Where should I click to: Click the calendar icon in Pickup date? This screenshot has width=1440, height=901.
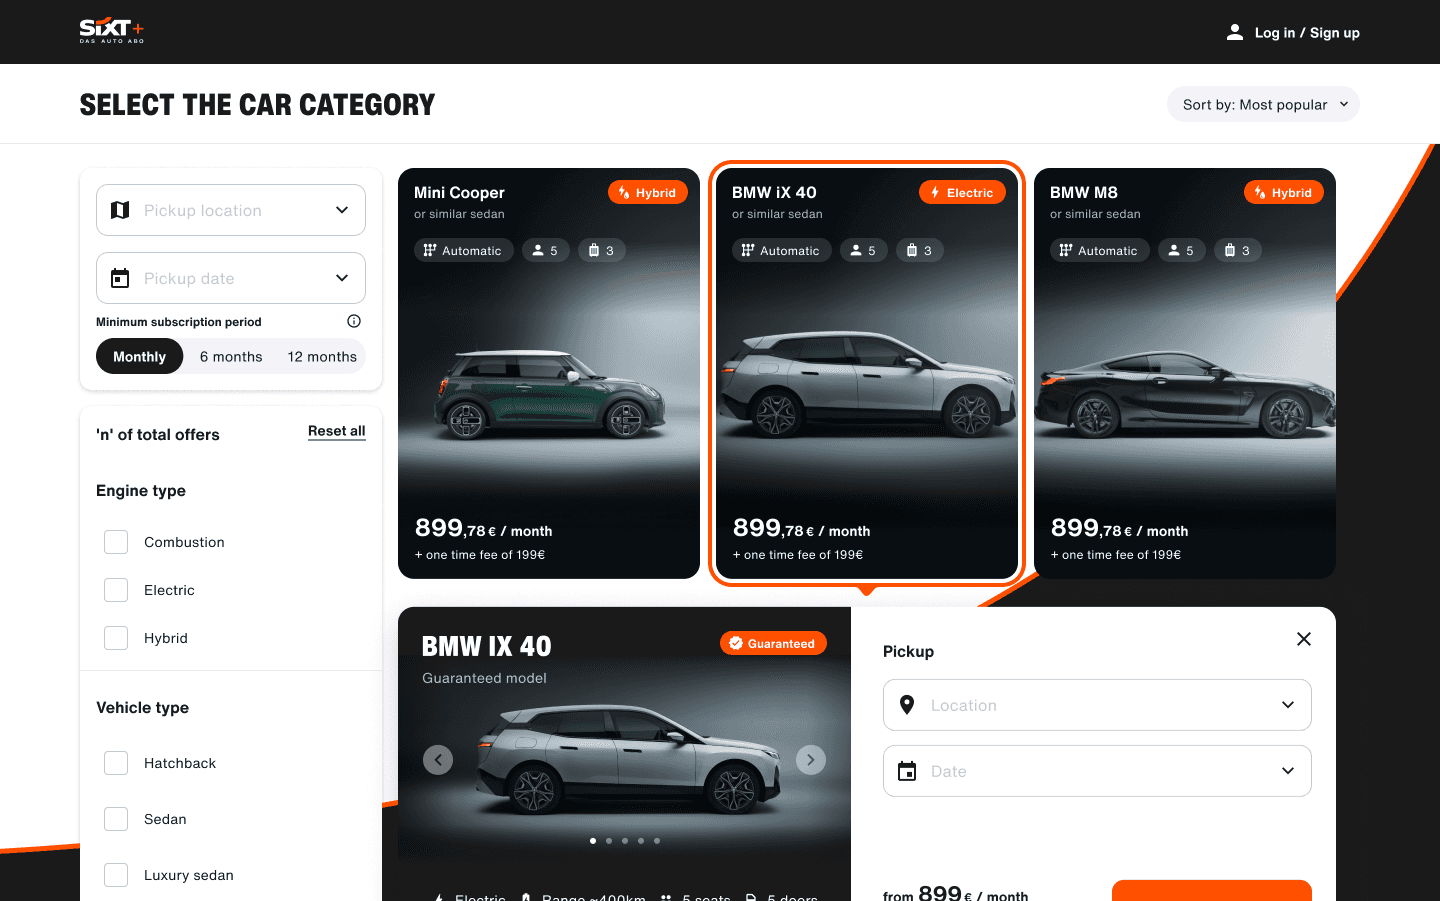point(120,278)
